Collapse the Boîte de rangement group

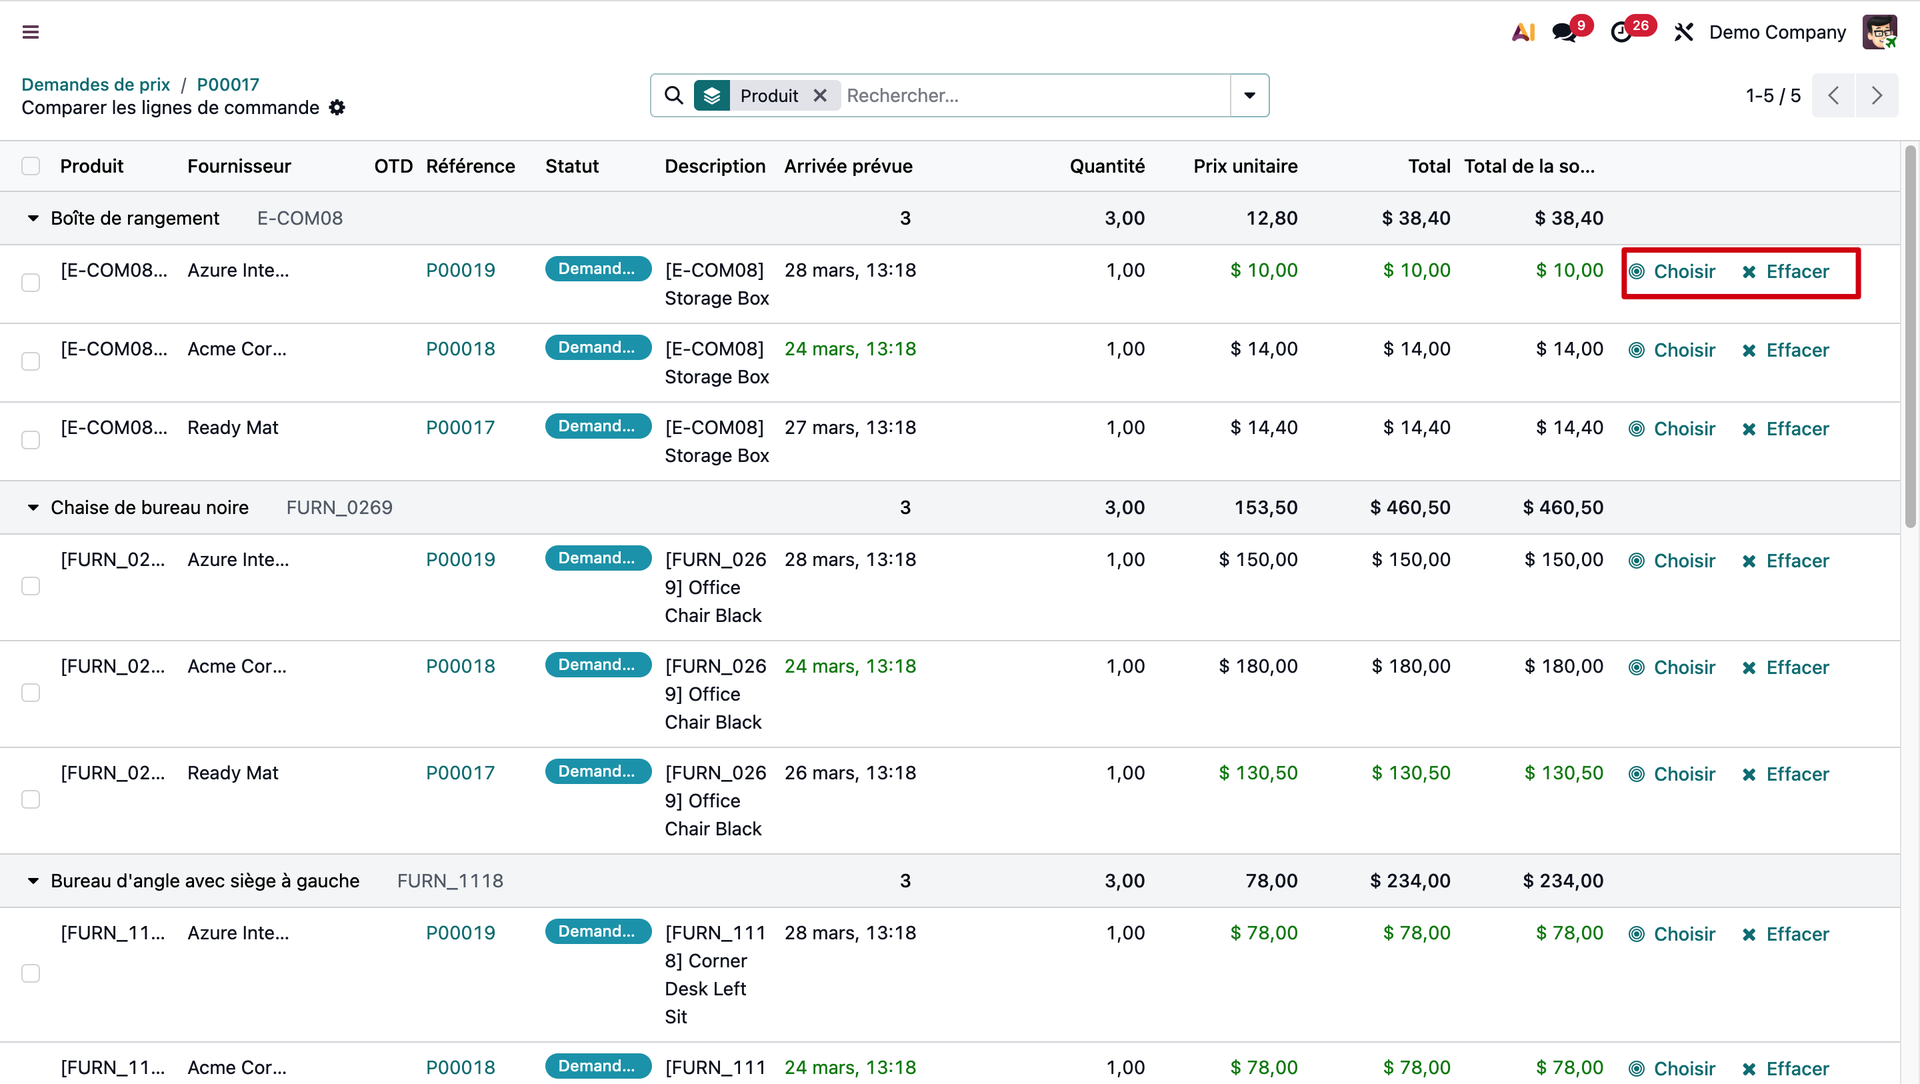(x=33, y=218)
